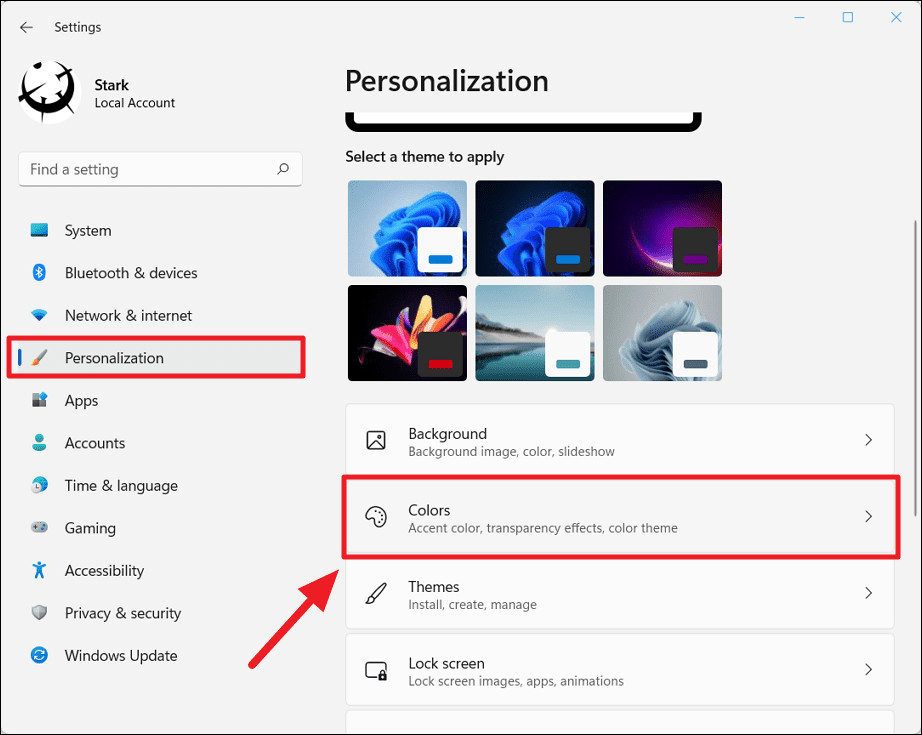The width and height of the screenshot is (922, 735).
Task: Click the Colors palette icon
Action: tap(376, 516)
